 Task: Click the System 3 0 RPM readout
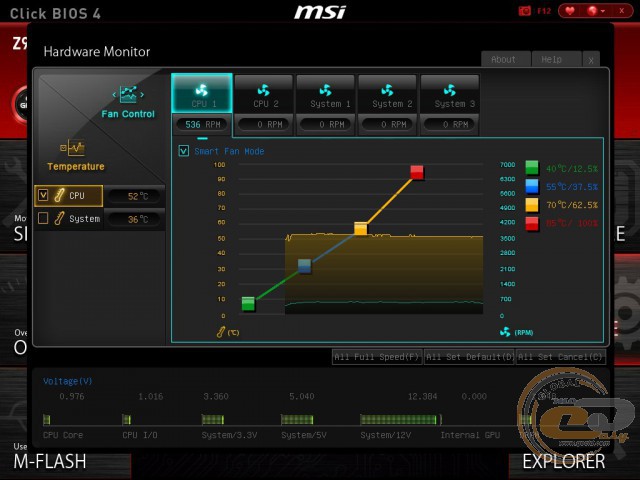[450, 124]
